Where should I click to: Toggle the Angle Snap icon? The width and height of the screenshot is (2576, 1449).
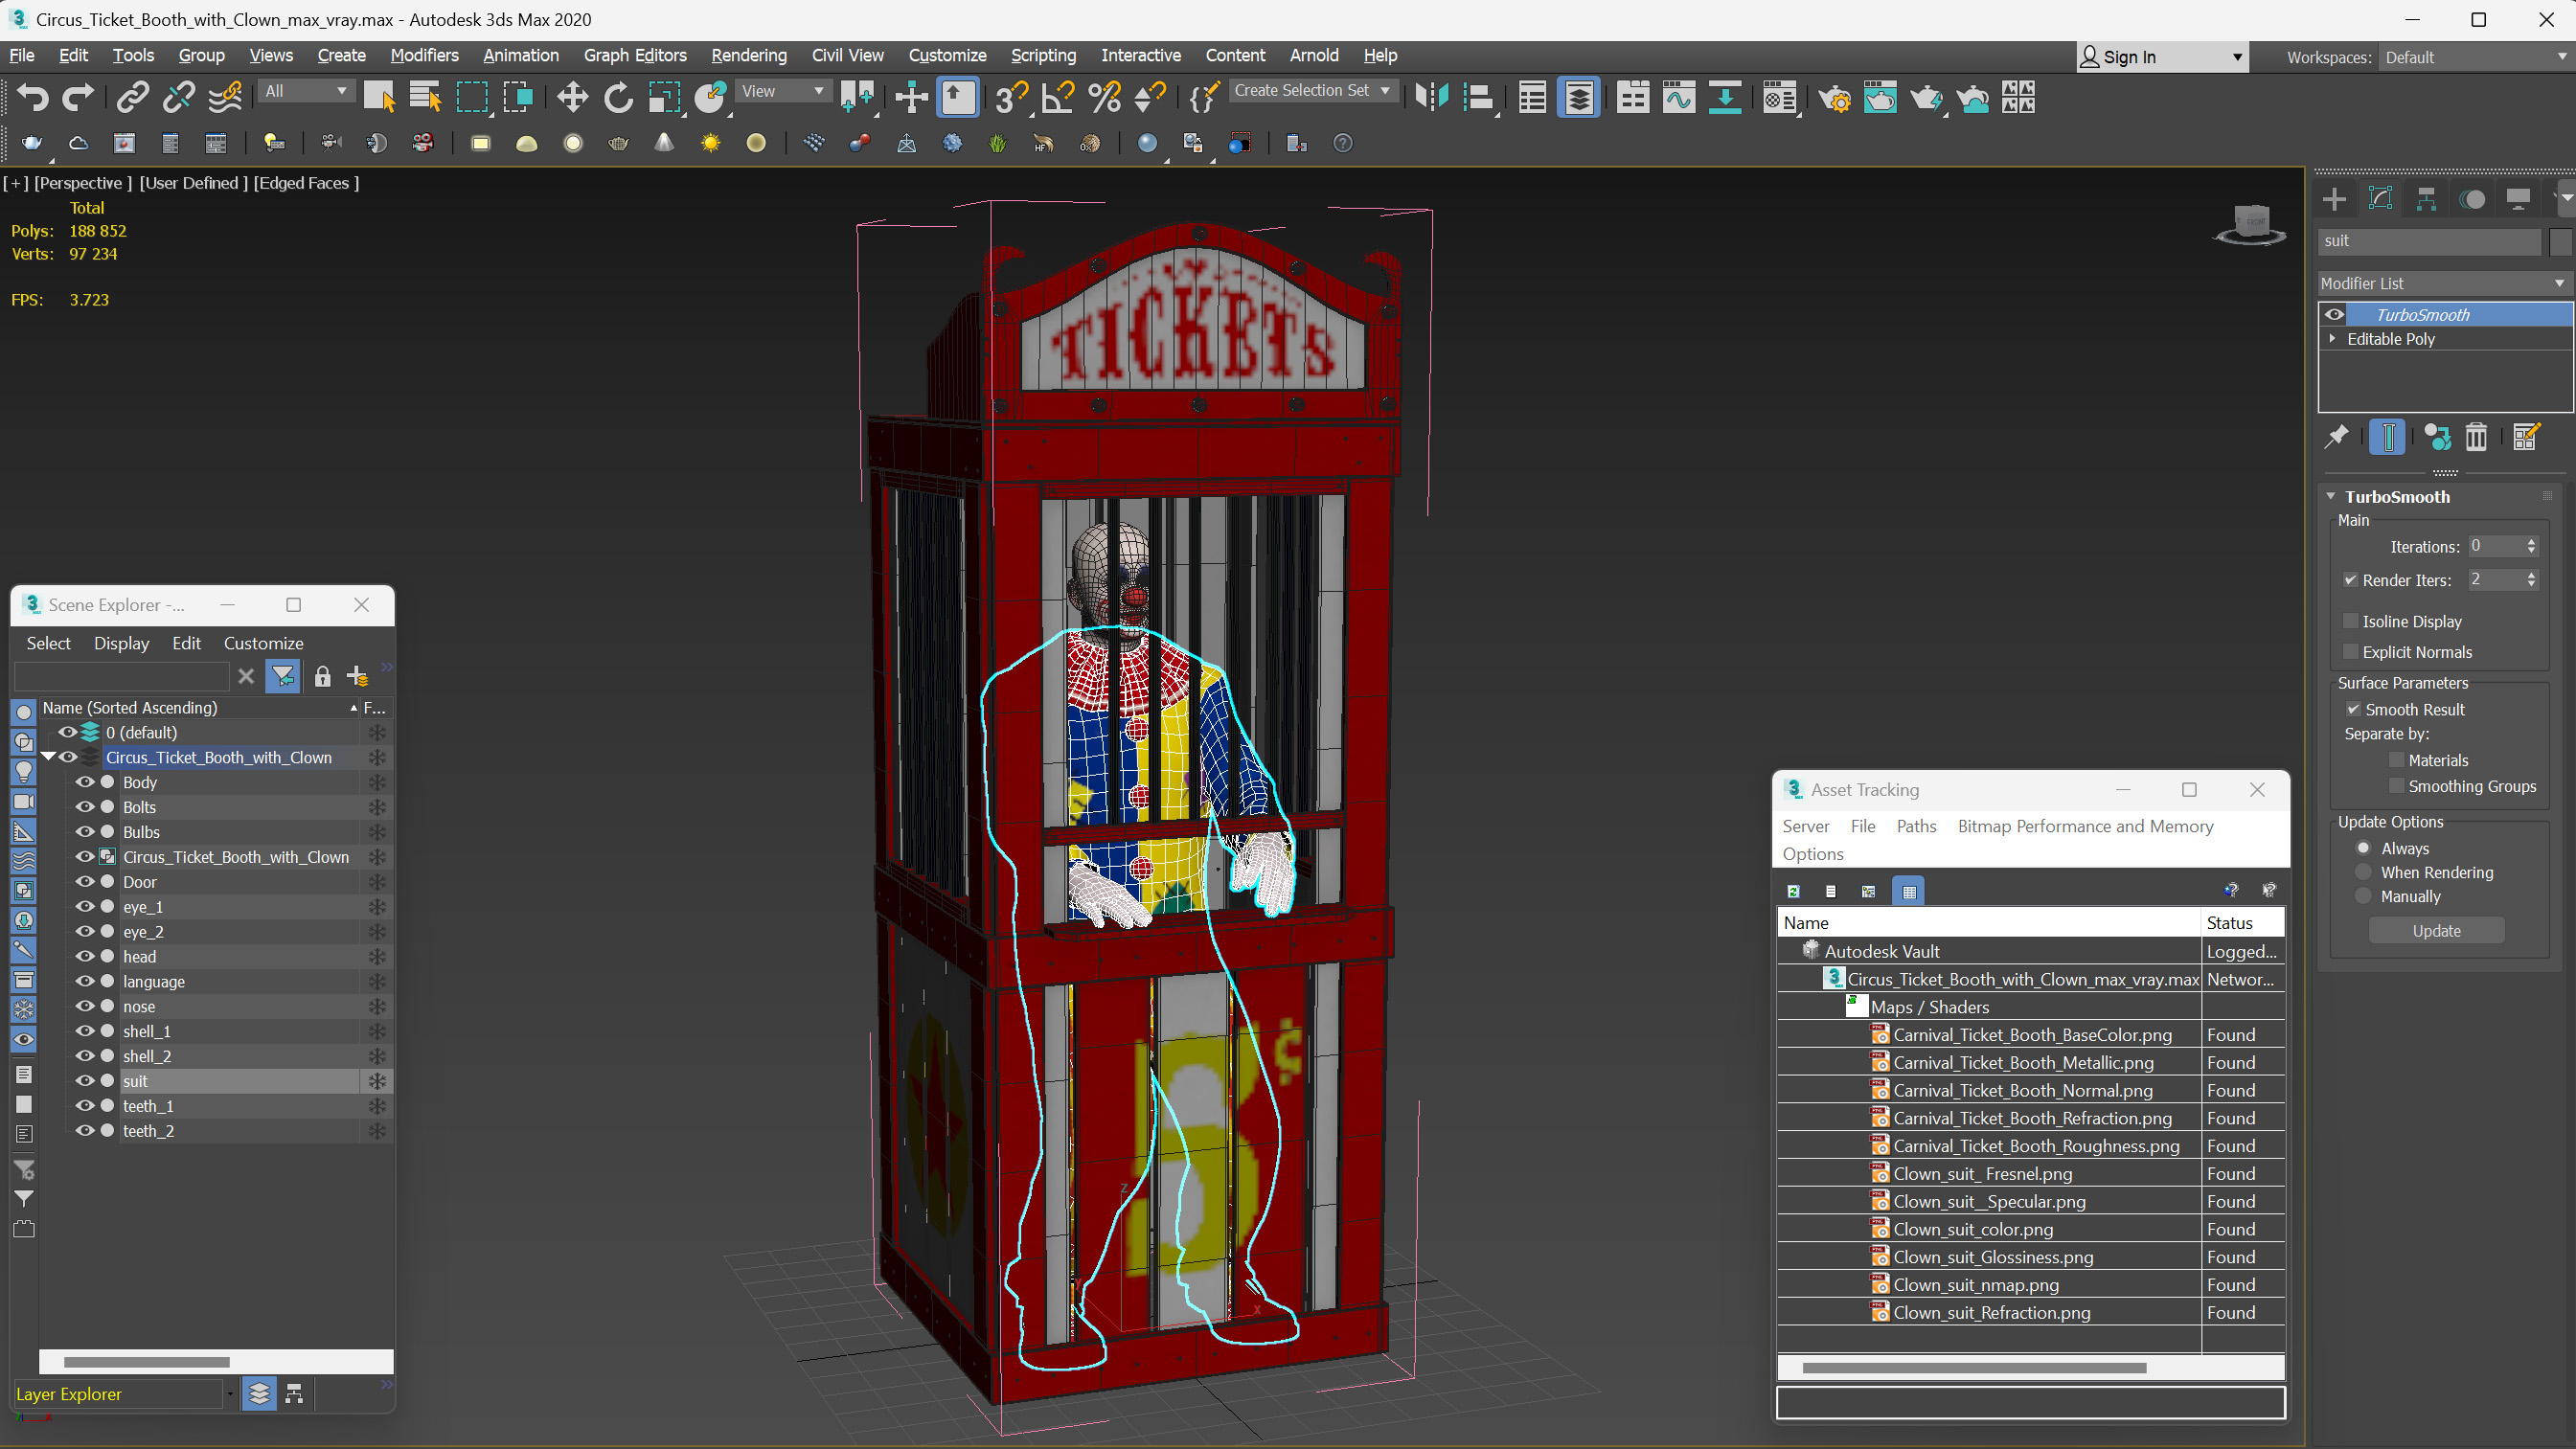pos(1057,97)
